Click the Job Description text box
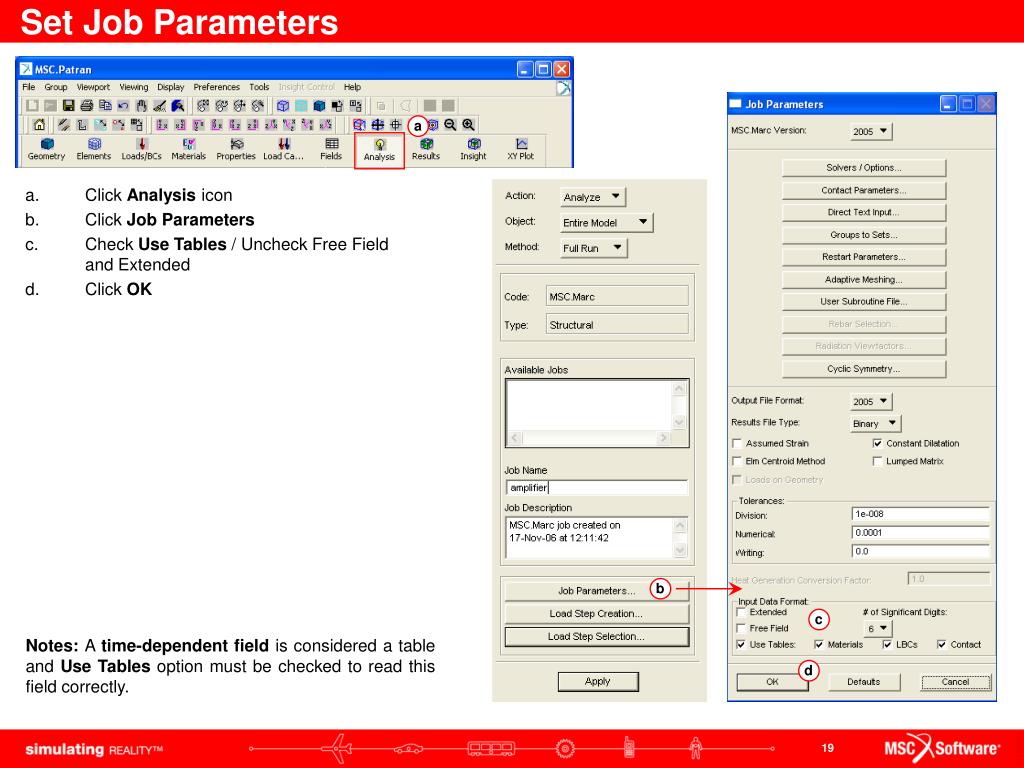Image resolution: width=1024 pixels, height=768 pixels. pos(597,538)
